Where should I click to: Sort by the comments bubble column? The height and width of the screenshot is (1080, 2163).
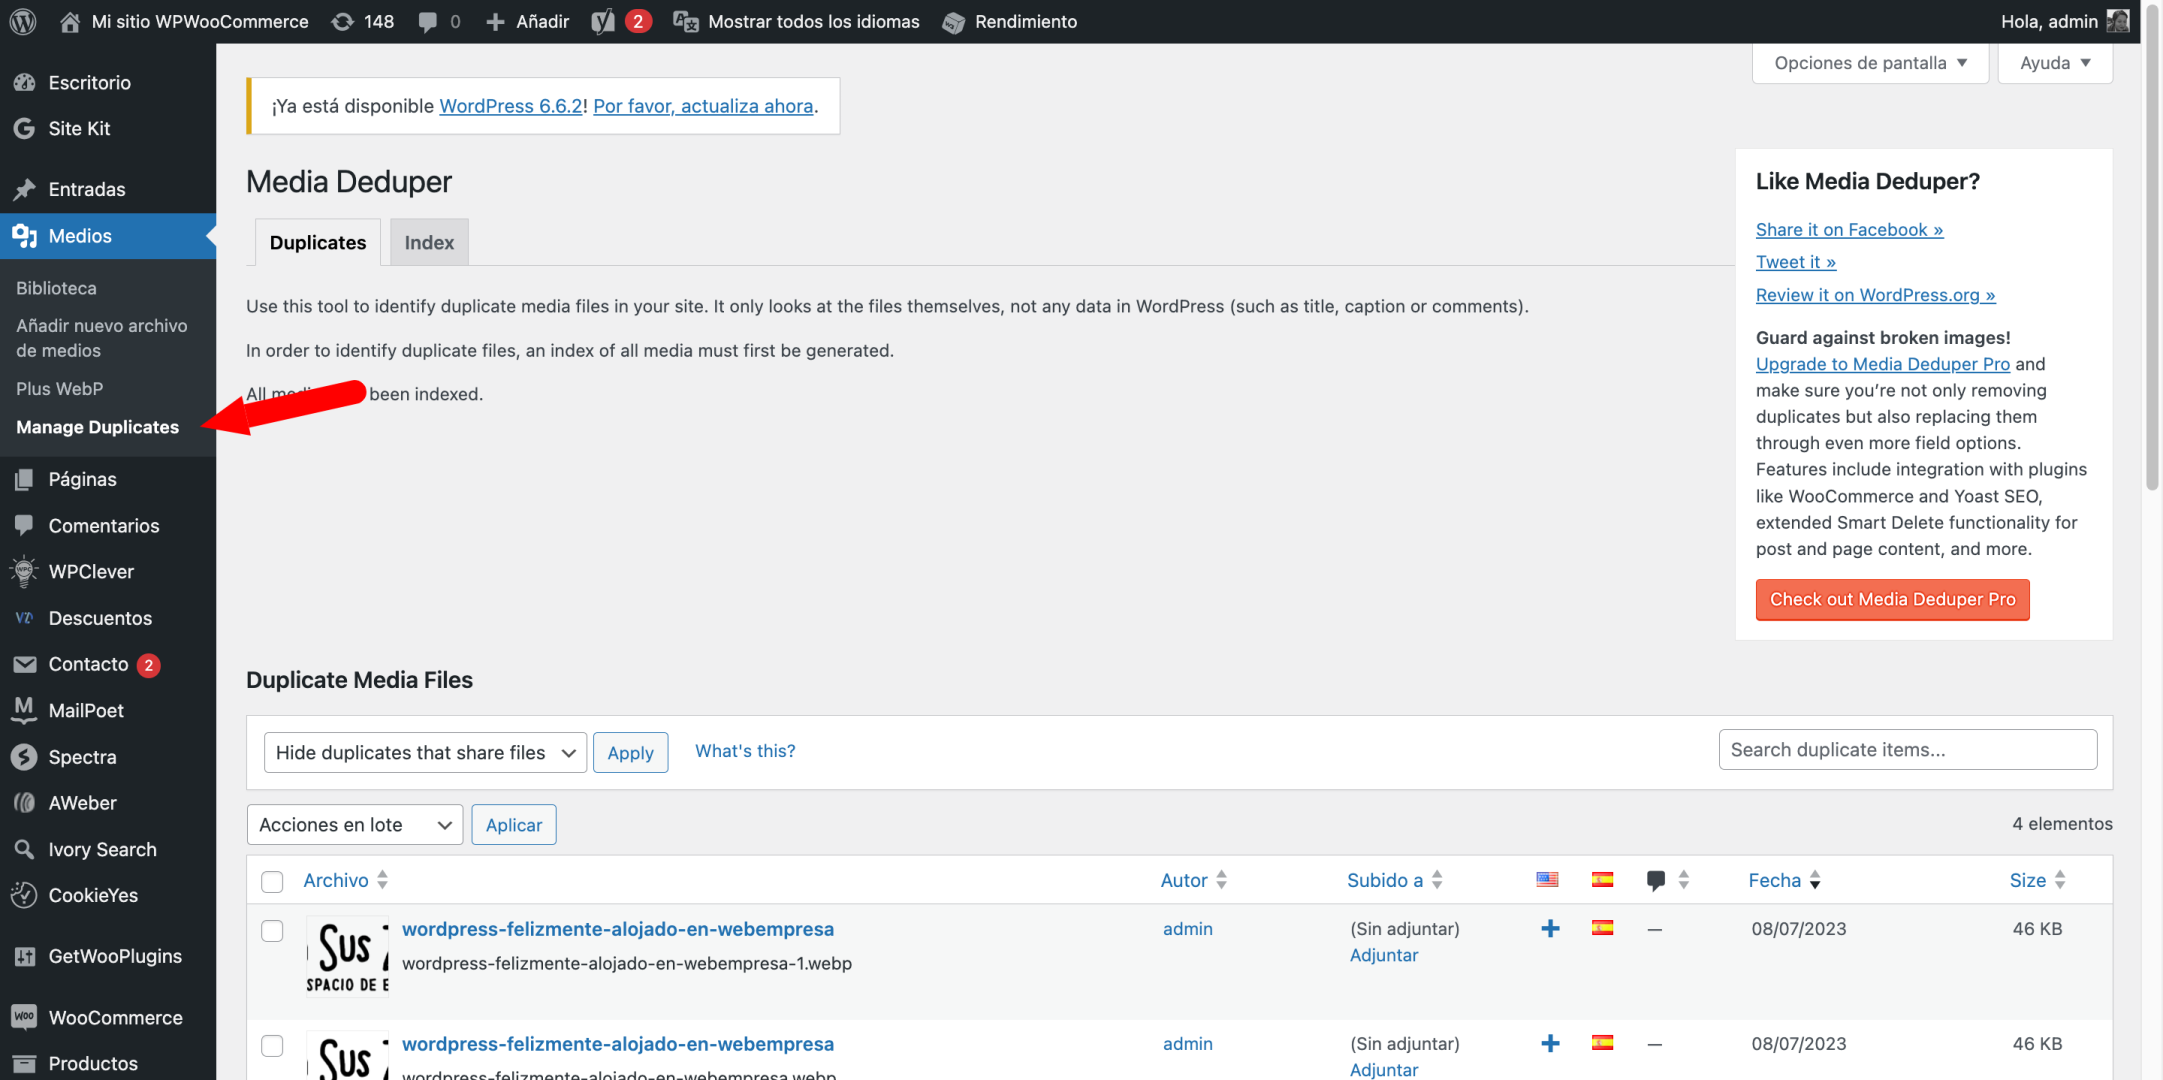1667,881
